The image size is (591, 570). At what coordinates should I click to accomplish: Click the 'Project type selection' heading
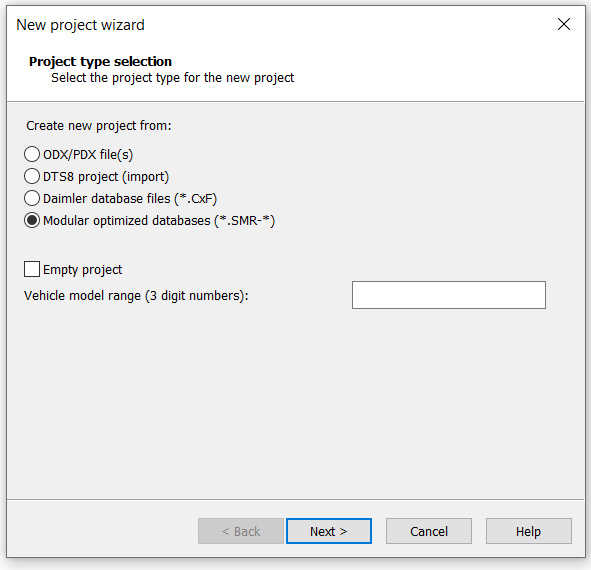click(x=100, y=61)
